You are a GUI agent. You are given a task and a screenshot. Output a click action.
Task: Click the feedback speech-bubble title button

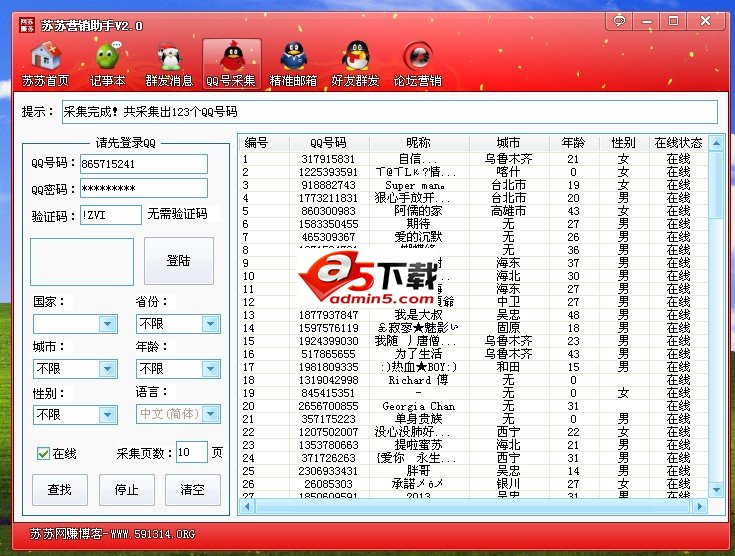(620, 21)
